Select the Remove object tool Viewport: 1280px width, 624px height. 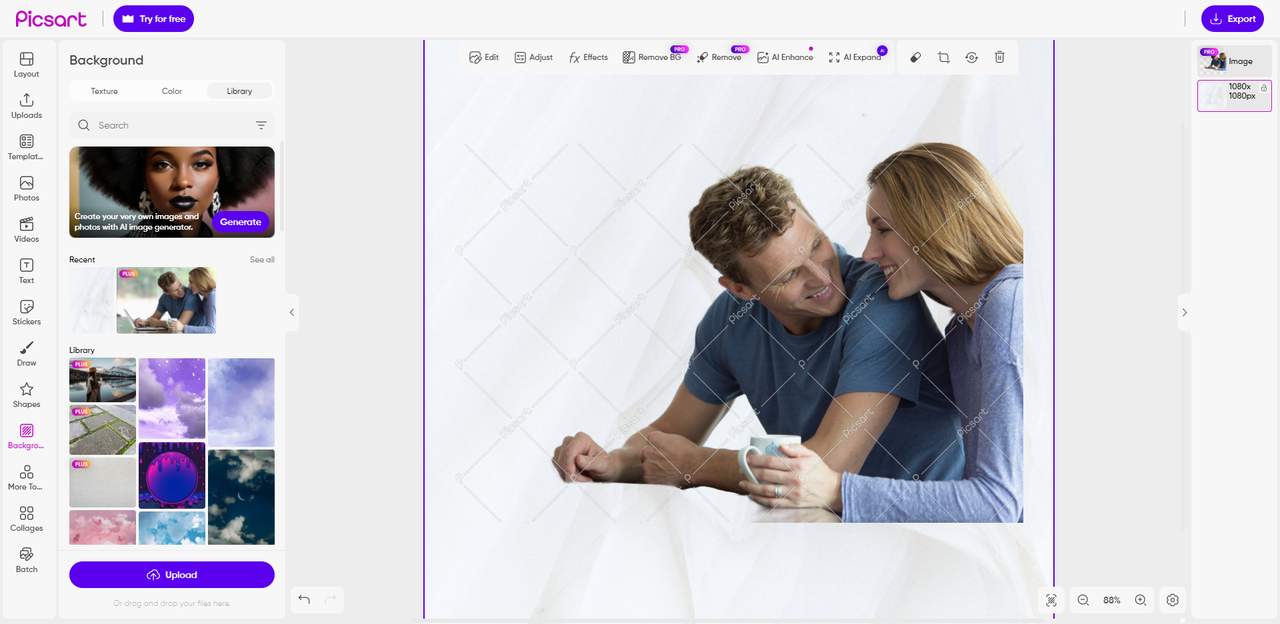(x=719, y=57)
